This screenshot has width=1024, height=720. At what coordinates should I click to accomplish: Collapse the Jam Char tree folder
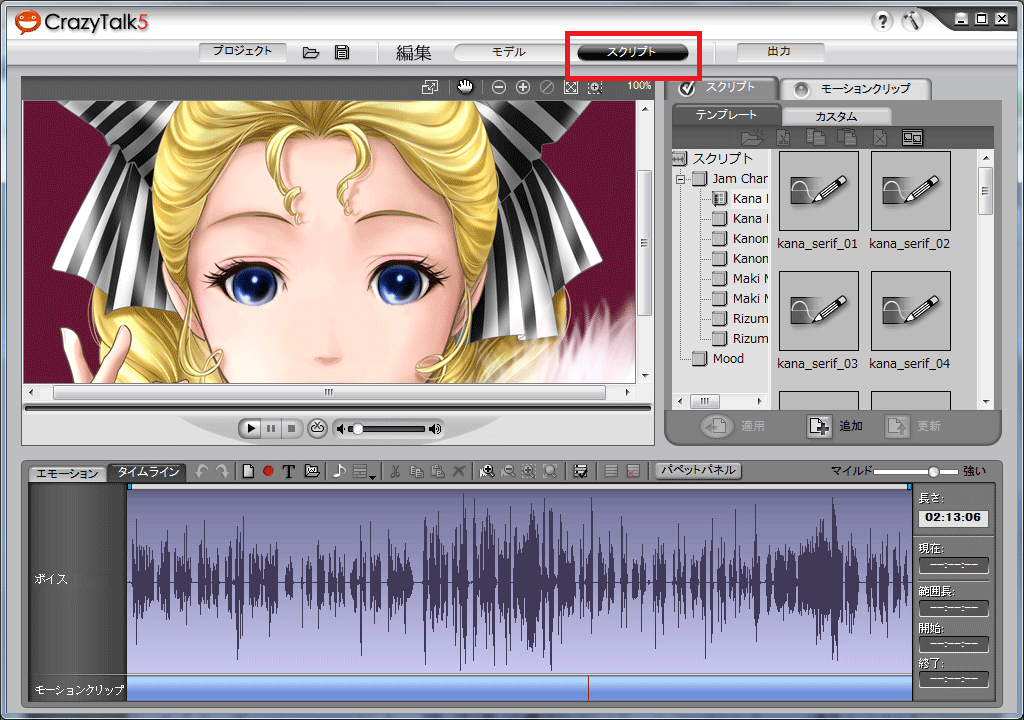click(680, 179)
